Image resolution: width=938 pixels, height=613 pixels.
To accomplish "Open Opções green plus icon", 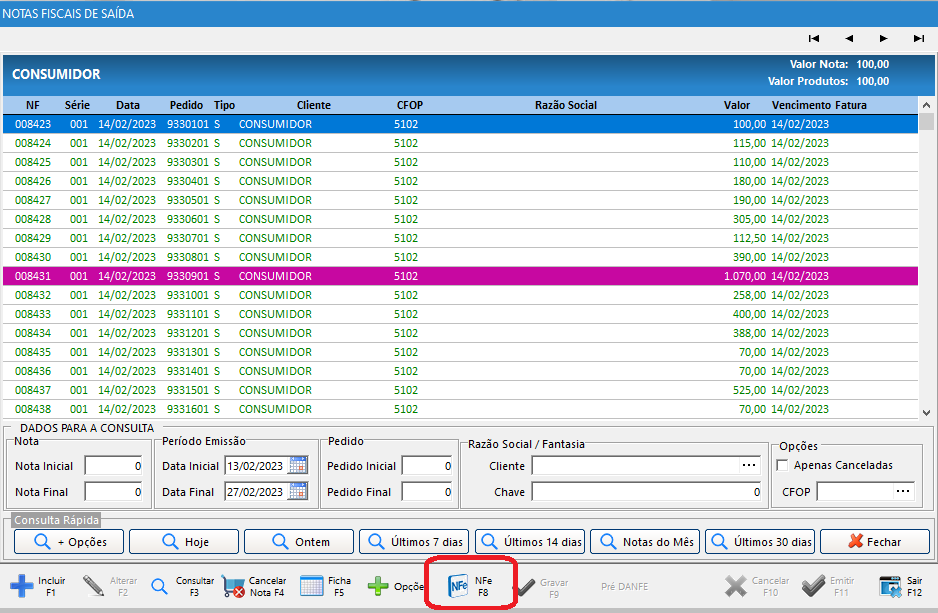I will pyautogui.click(x=378, y=586).
